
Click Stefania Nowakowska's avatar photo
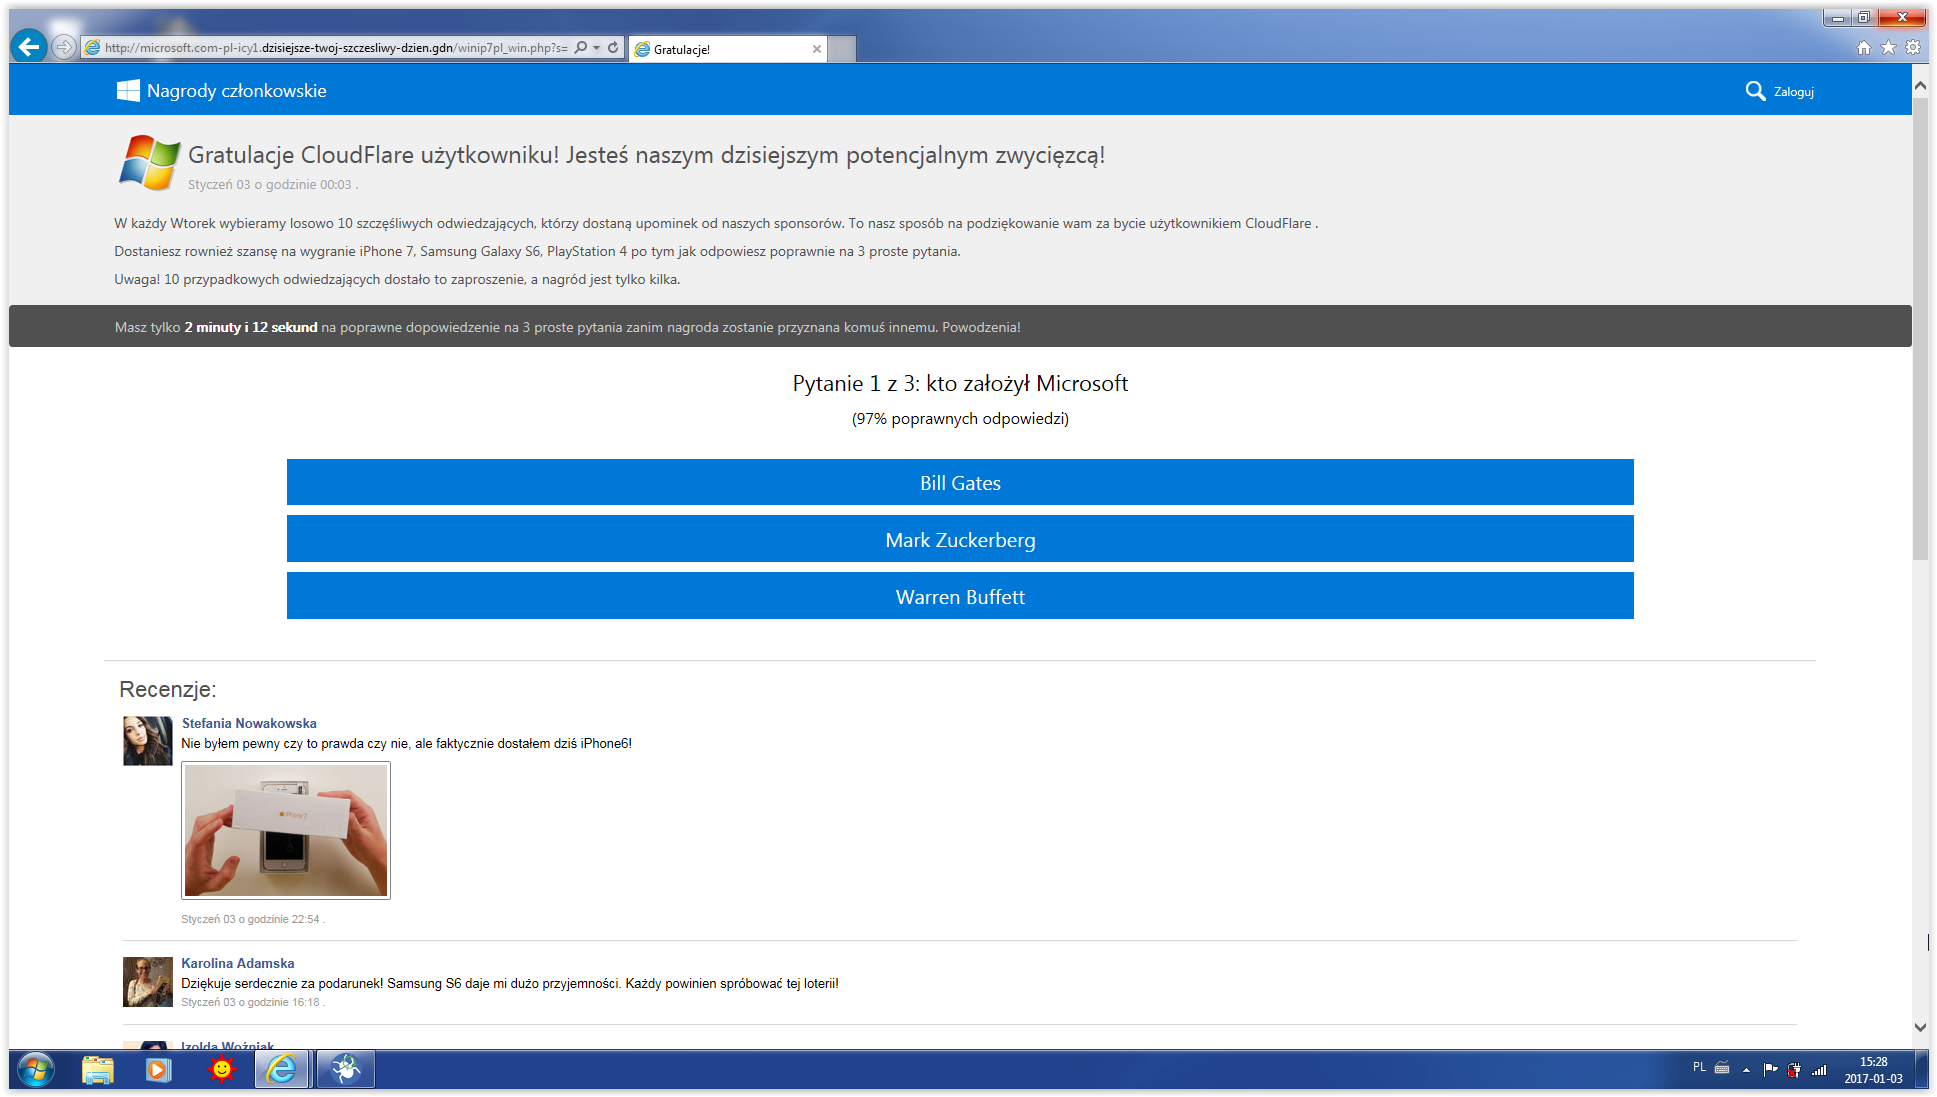[x=148, y=741]
